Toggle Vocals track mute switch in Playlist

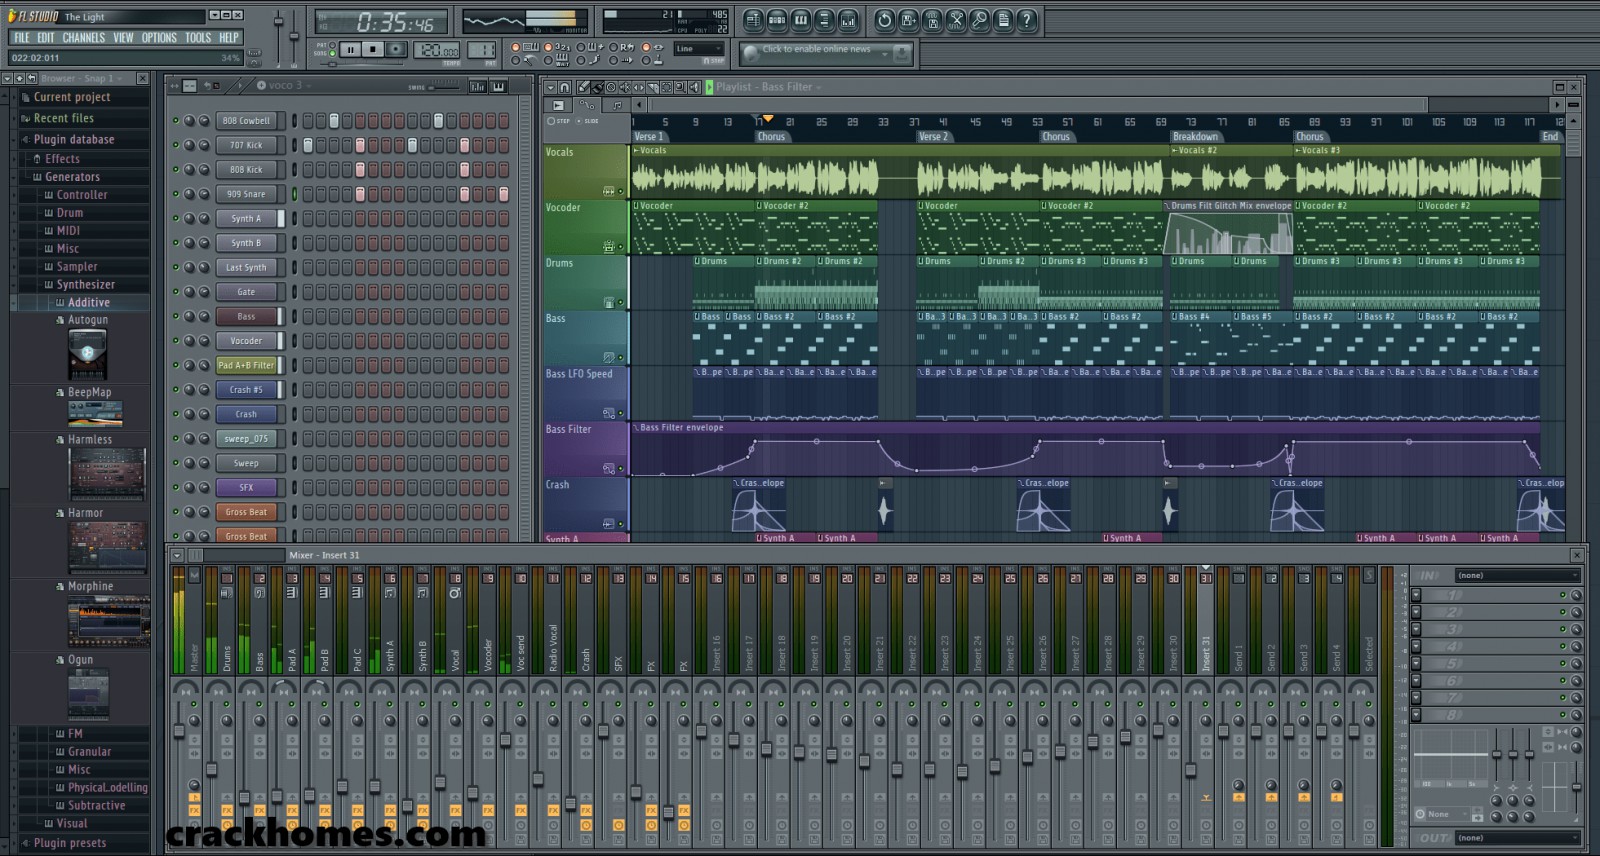(620, 191)
